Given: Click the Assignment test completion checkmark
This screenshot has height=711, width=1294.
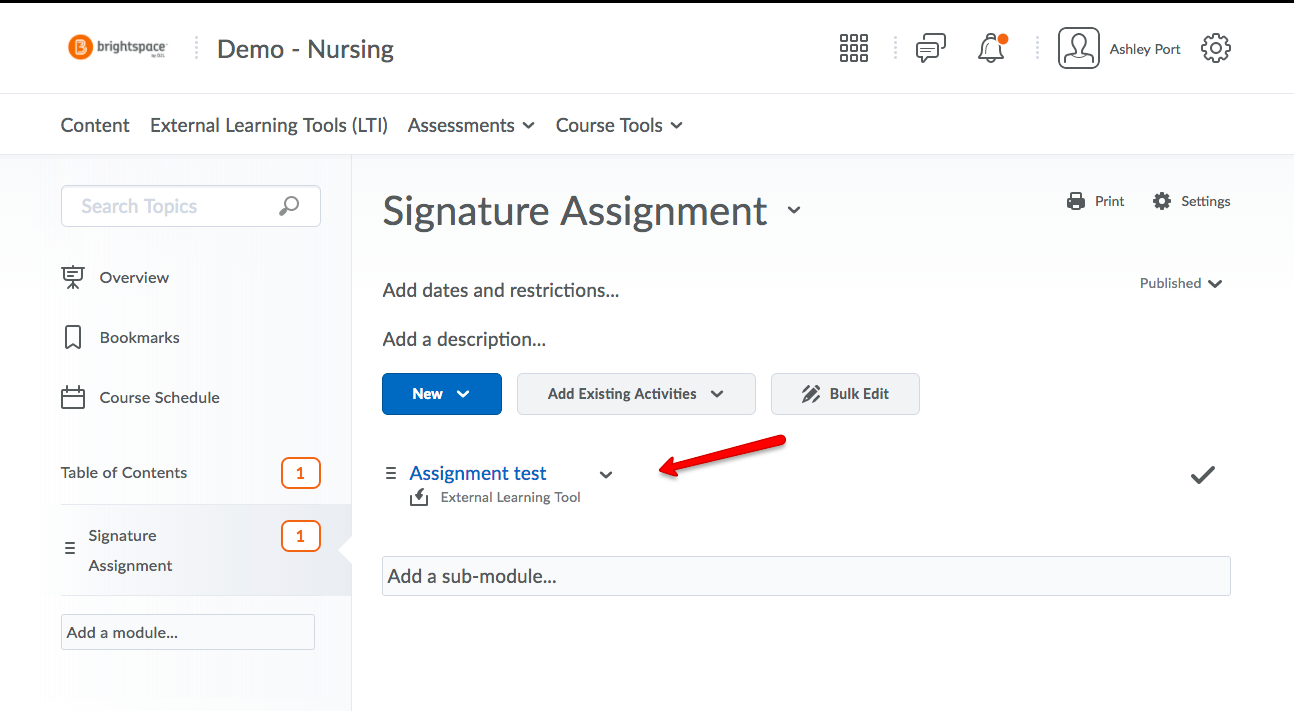Looking at the screenshot, I should click(1202, 475).
